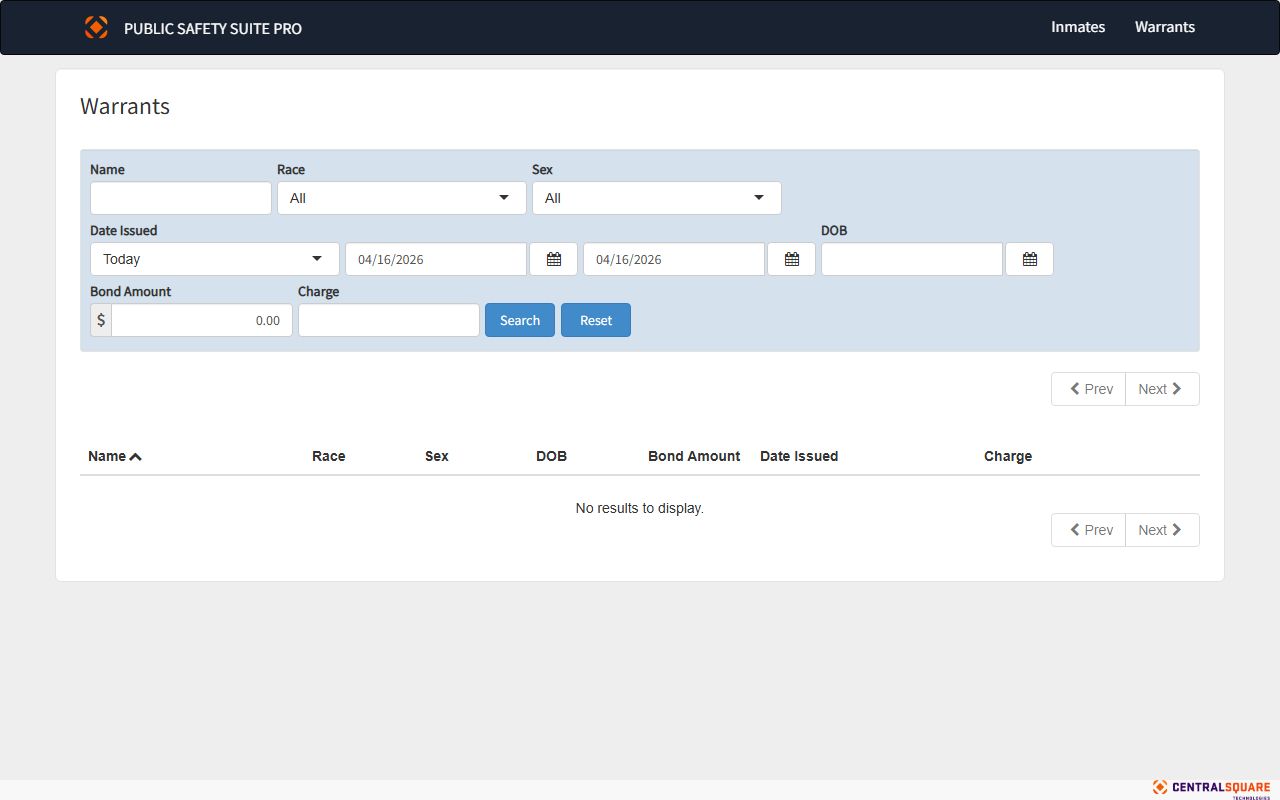The height and width of the screenshot is (800, 1280).
Task: Expand the Sex dropdown
Action: point(656,198)
